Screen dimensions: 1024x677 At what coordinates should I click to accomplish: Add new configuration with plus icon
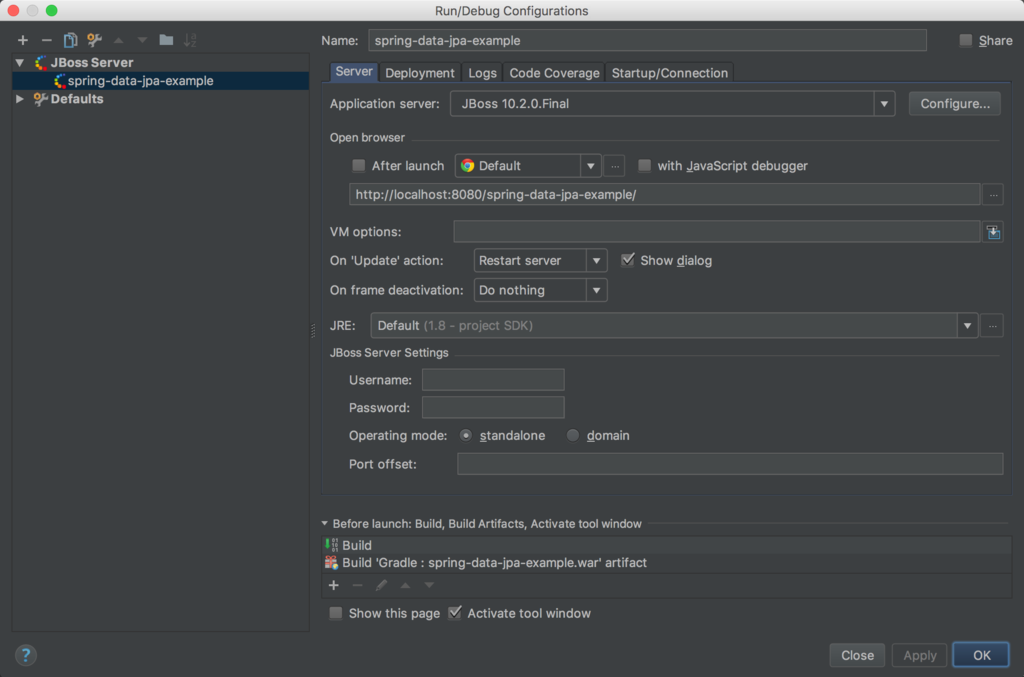(x=23, y=40)
